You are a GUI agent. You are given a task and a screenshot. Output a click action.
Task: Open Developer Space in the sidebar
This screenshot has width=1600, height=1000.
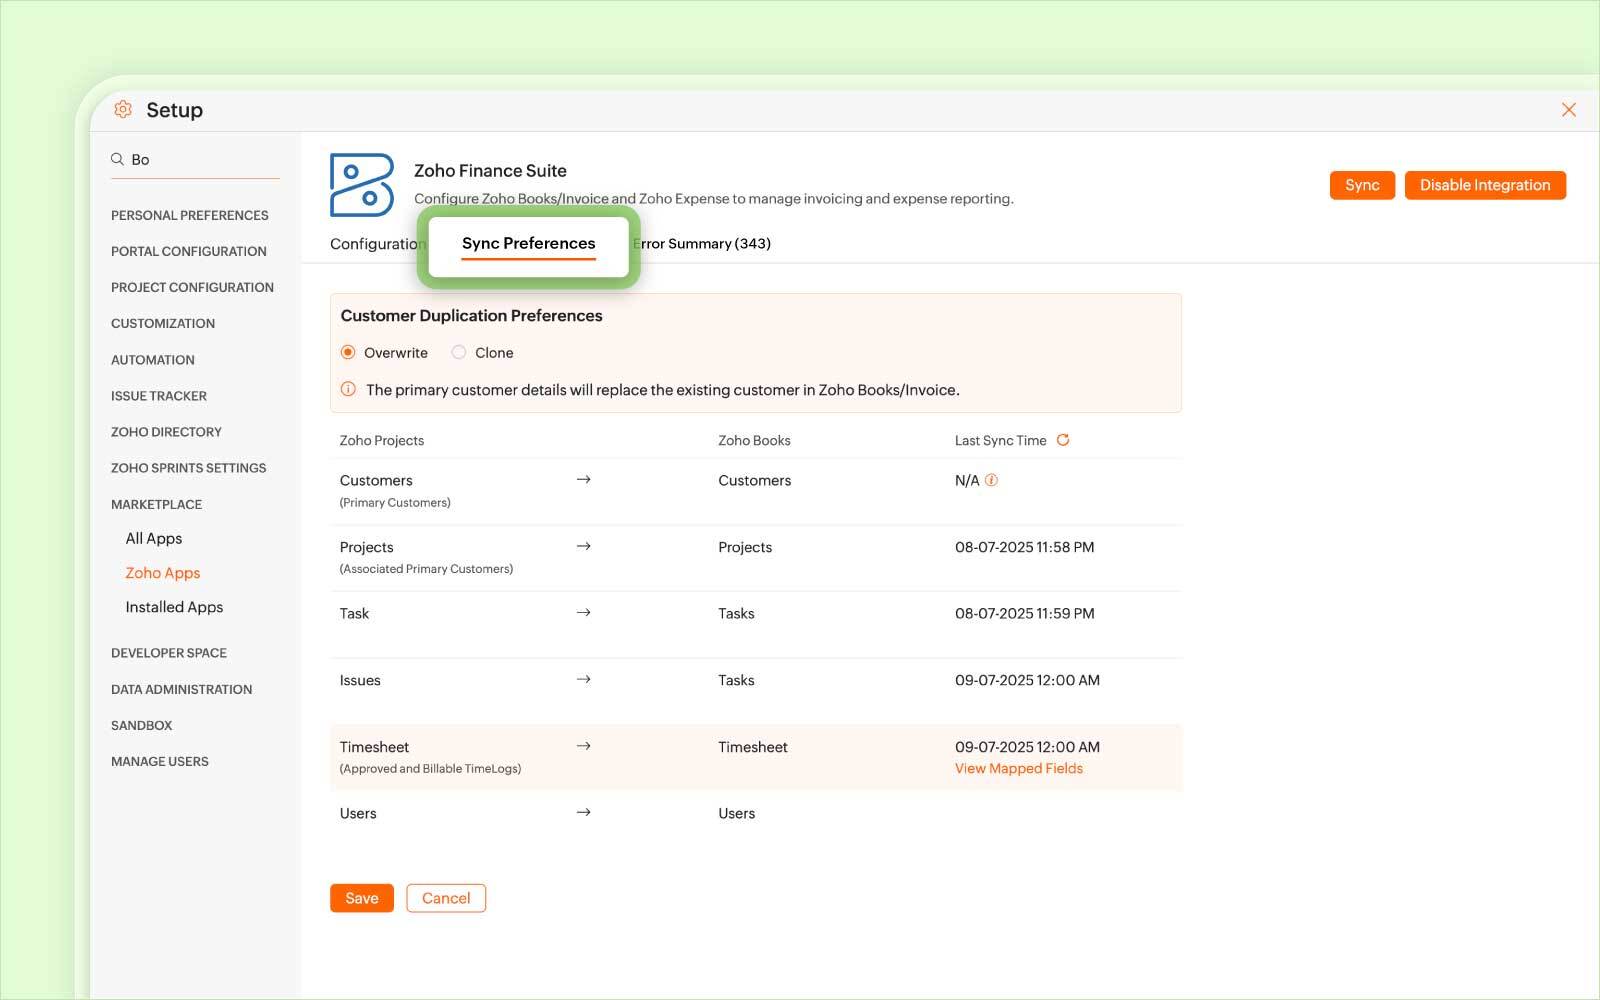point(169,653)
